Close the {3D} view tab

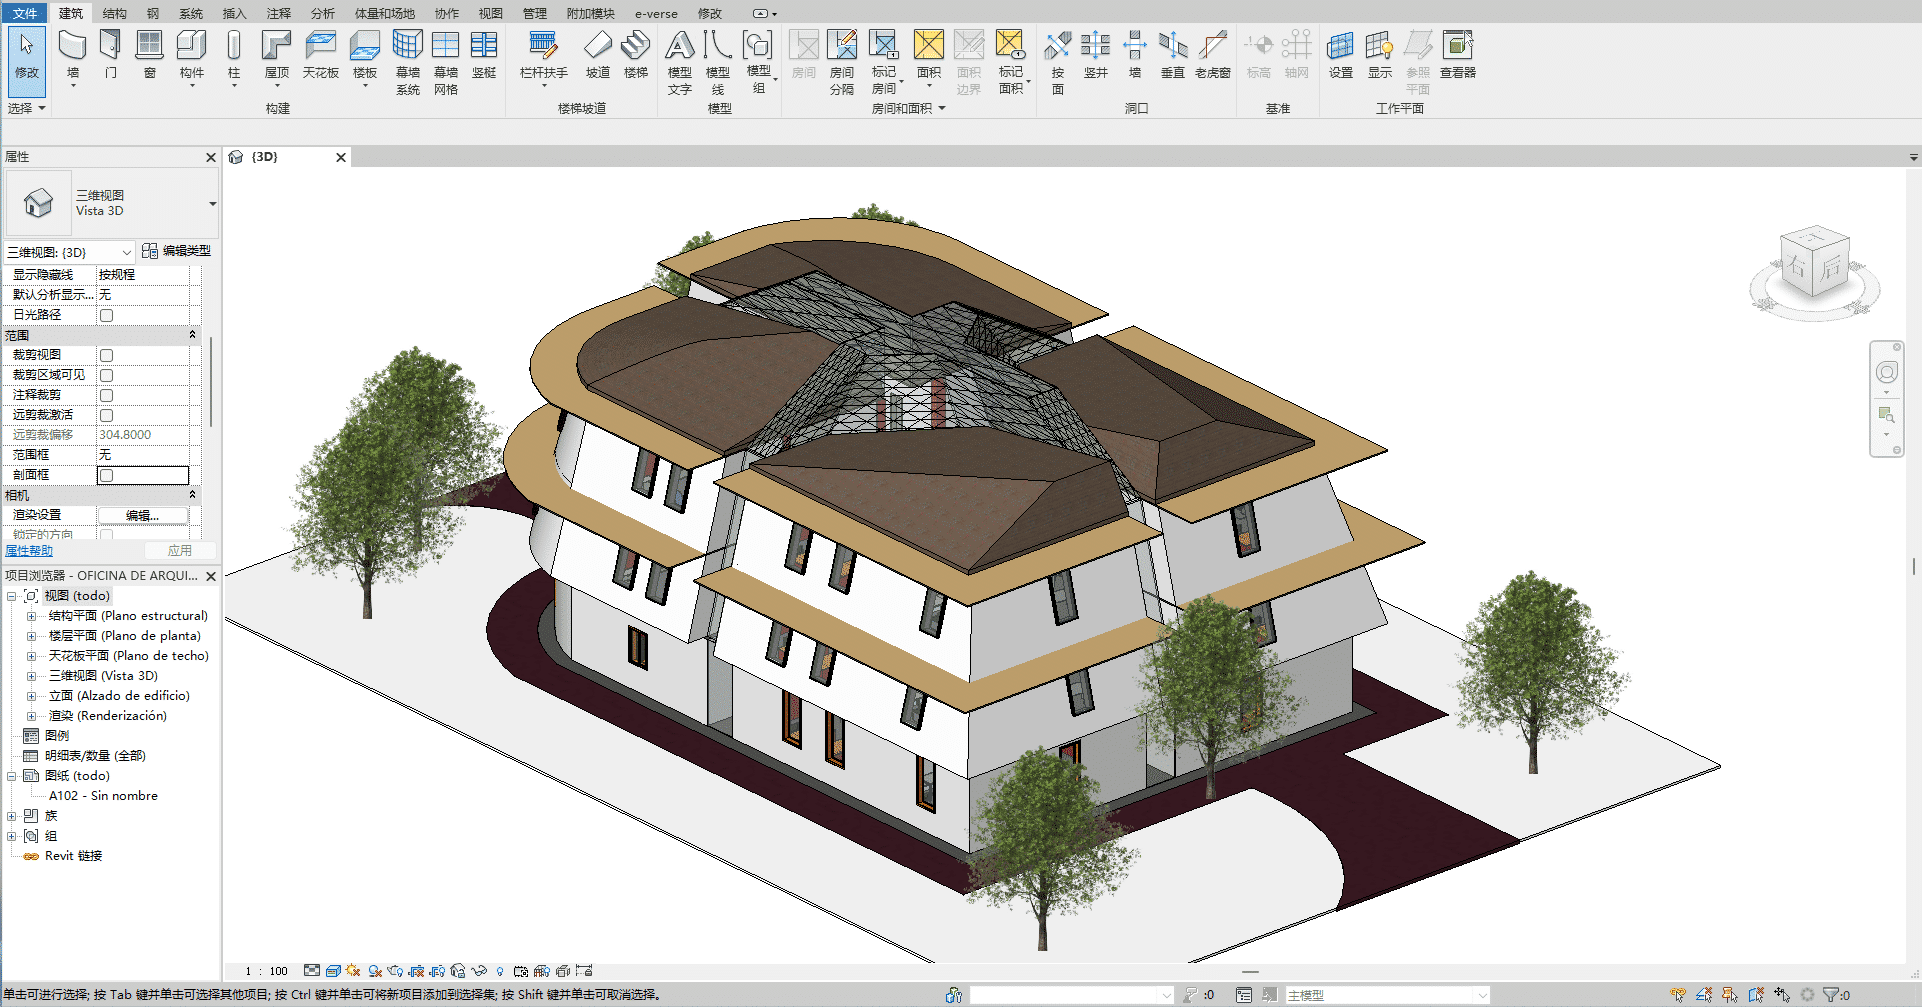point(341,157)
